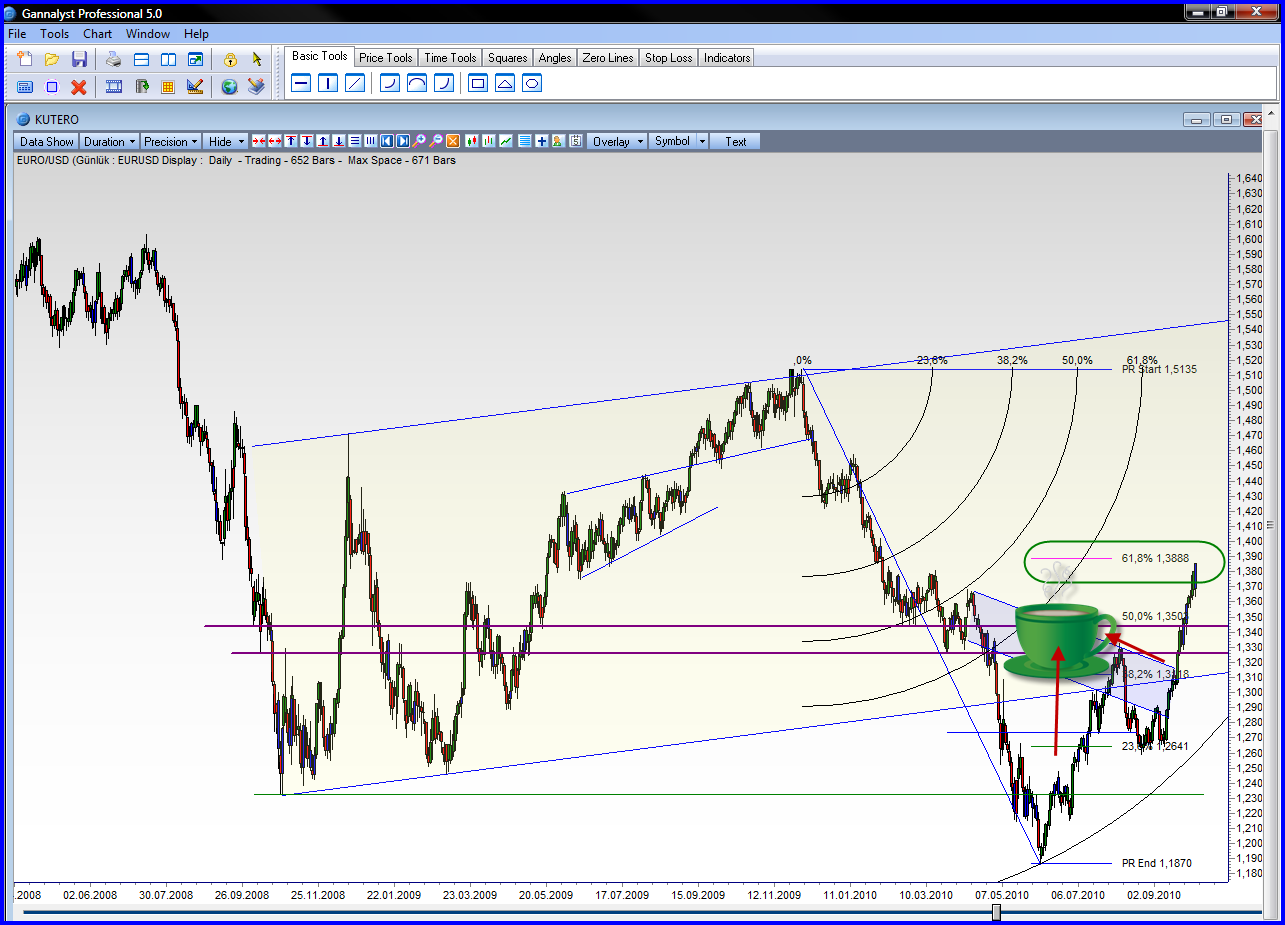The width and height of the screenshot is (1285, 925).
Task: Click the orange X icon in chart toolbar
Action: 453,142
